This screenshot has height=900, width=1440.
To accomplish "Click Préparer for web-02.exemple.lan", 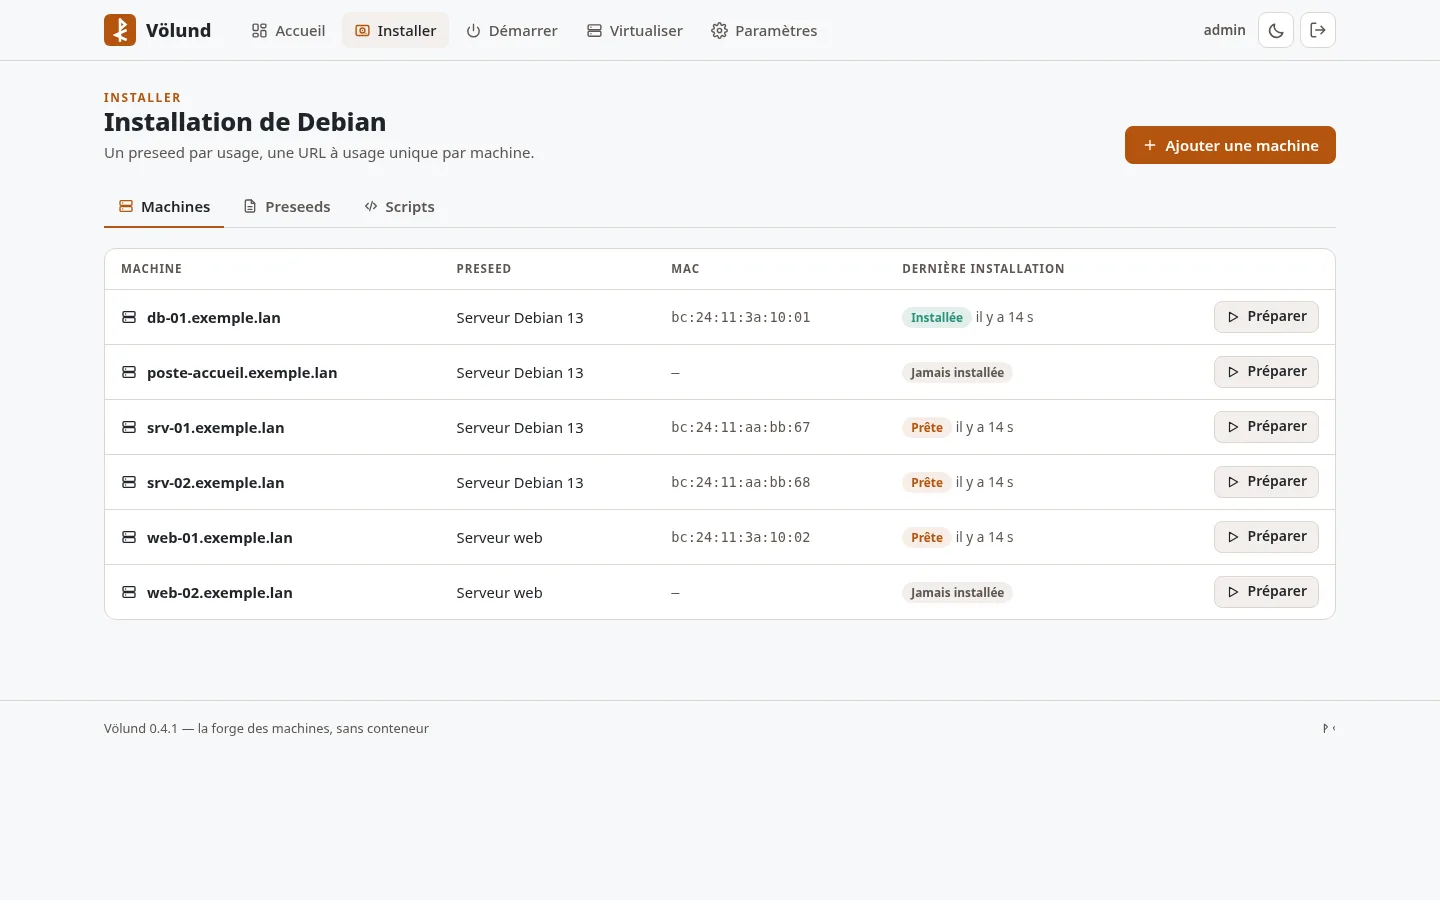I will pyautogui.click(x=1266, y=591).
